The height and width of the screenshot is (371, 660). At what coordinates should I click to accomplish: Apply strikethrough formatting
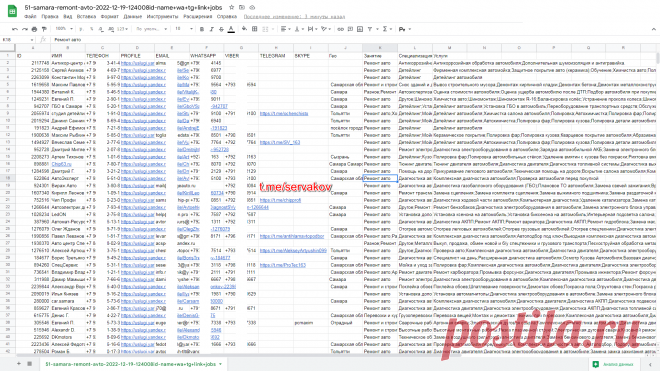(221, 29)
